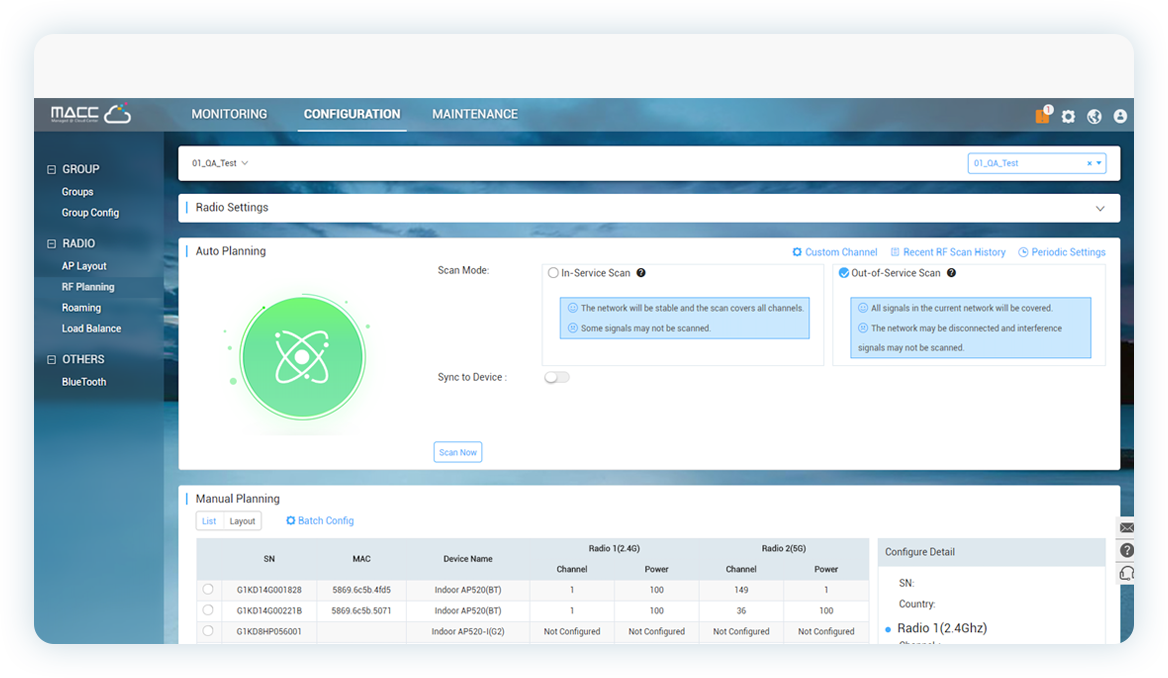Open the user account icon
1168x678 pixels.
click(x=1120, y=116)
